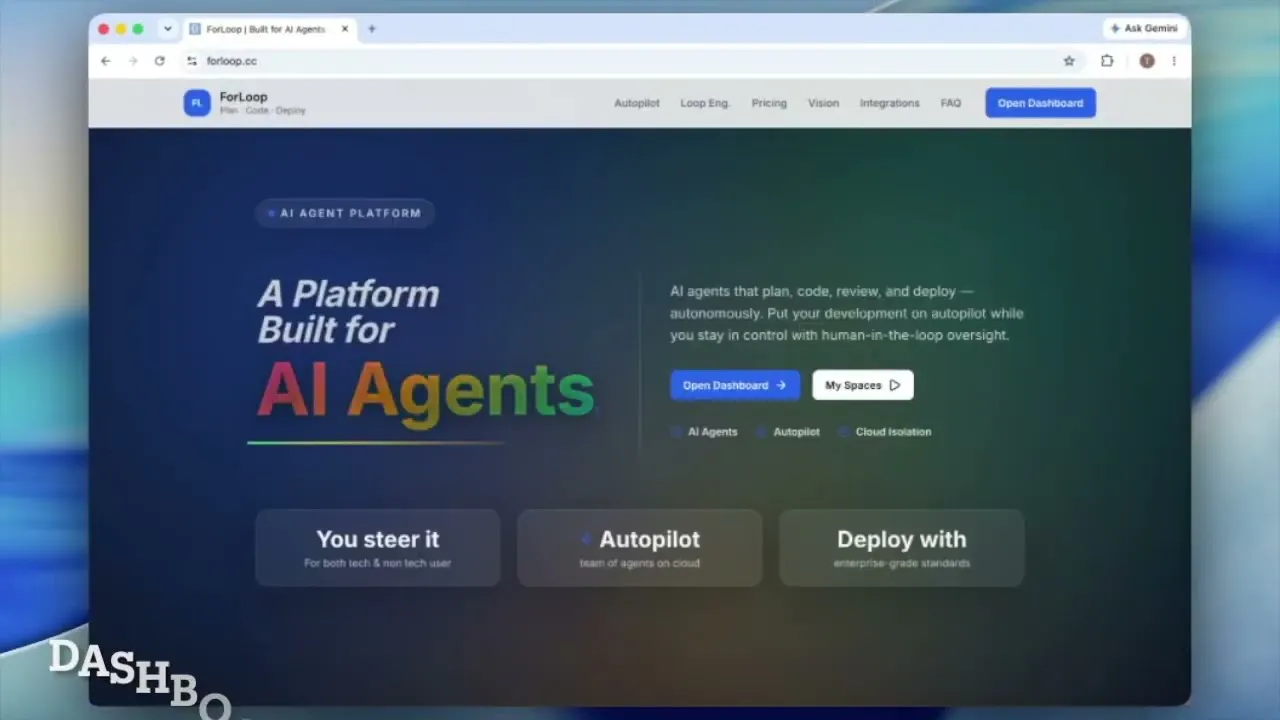This screenshot has width=1280, height=720.
Task: Go back with browser back arrow
Action: point(106,61)
